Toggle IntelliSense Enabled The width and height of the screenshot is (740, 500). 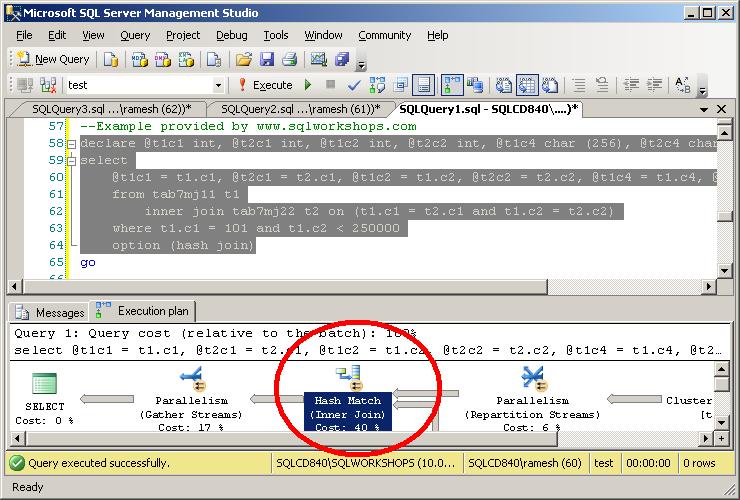pos(423,85)
